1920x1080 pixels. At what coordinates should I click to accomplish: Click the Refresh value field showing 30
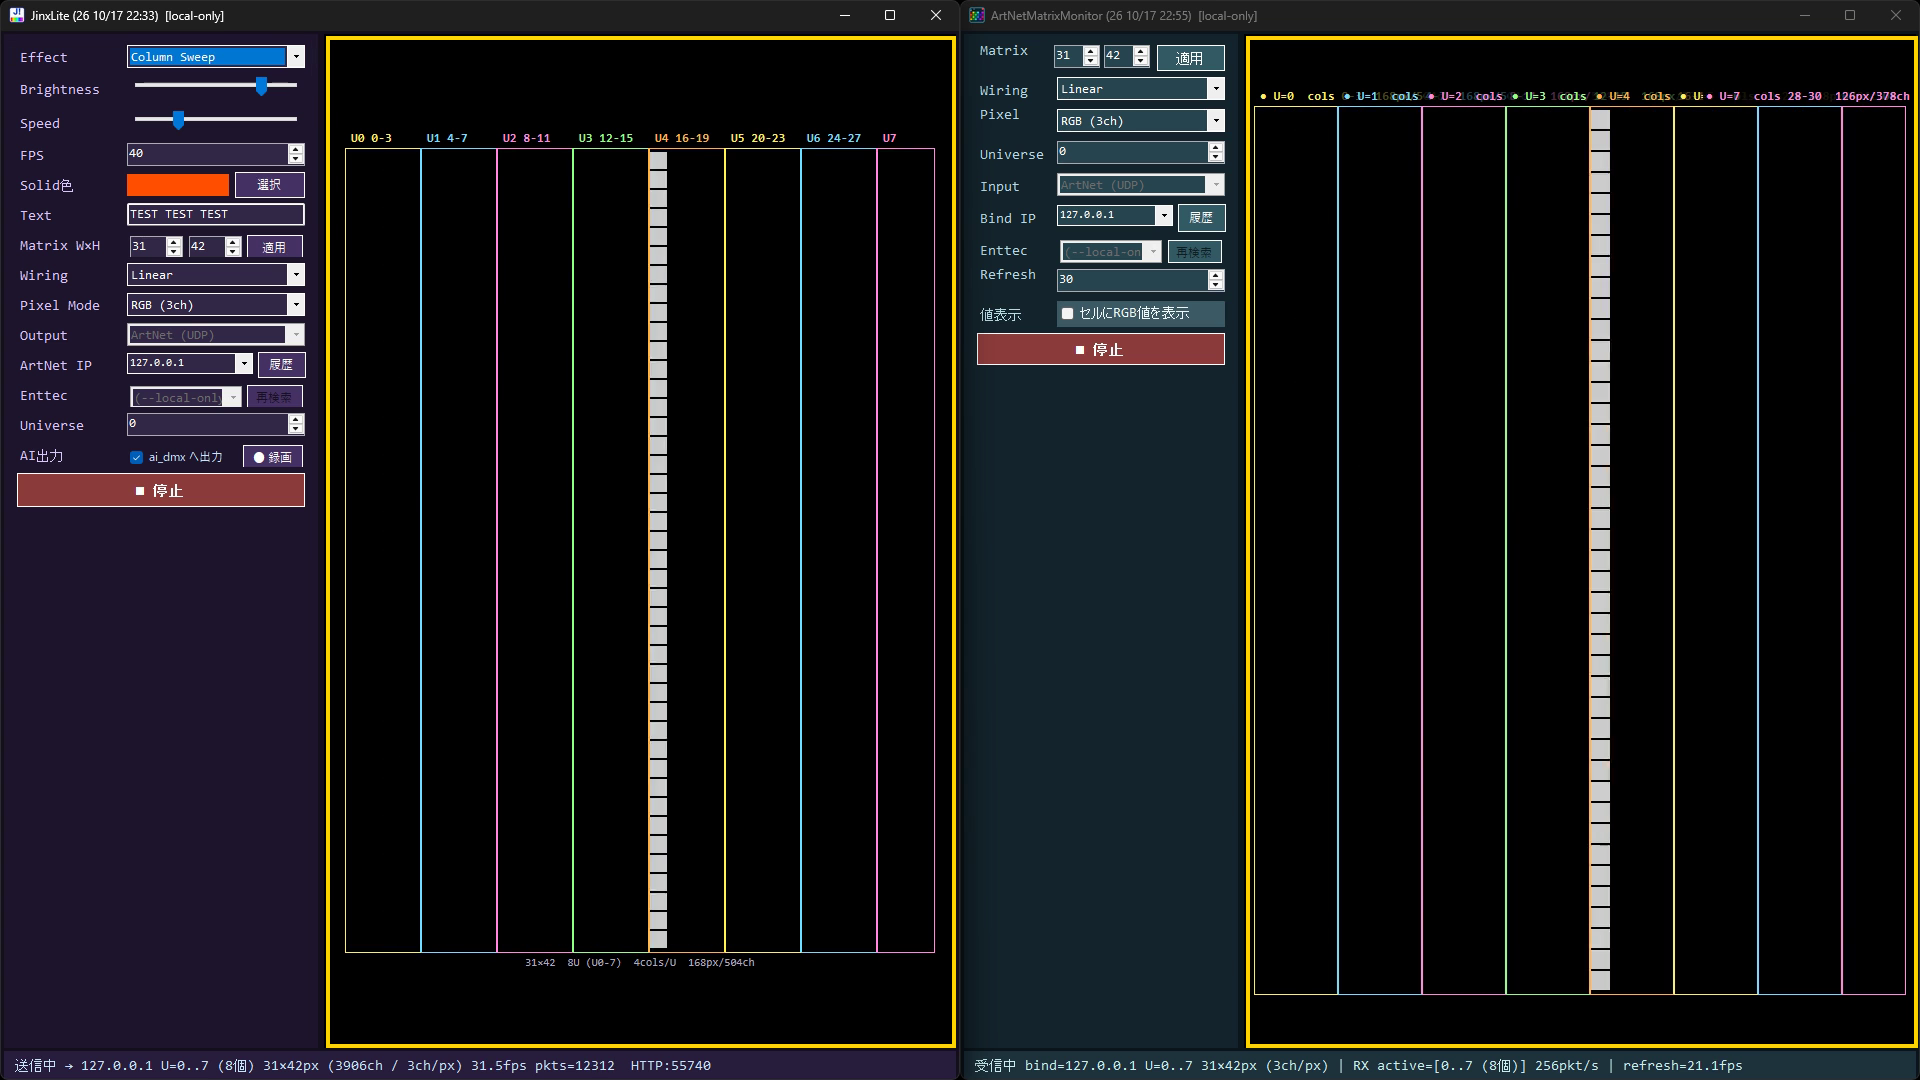(x=1132, y=280)
